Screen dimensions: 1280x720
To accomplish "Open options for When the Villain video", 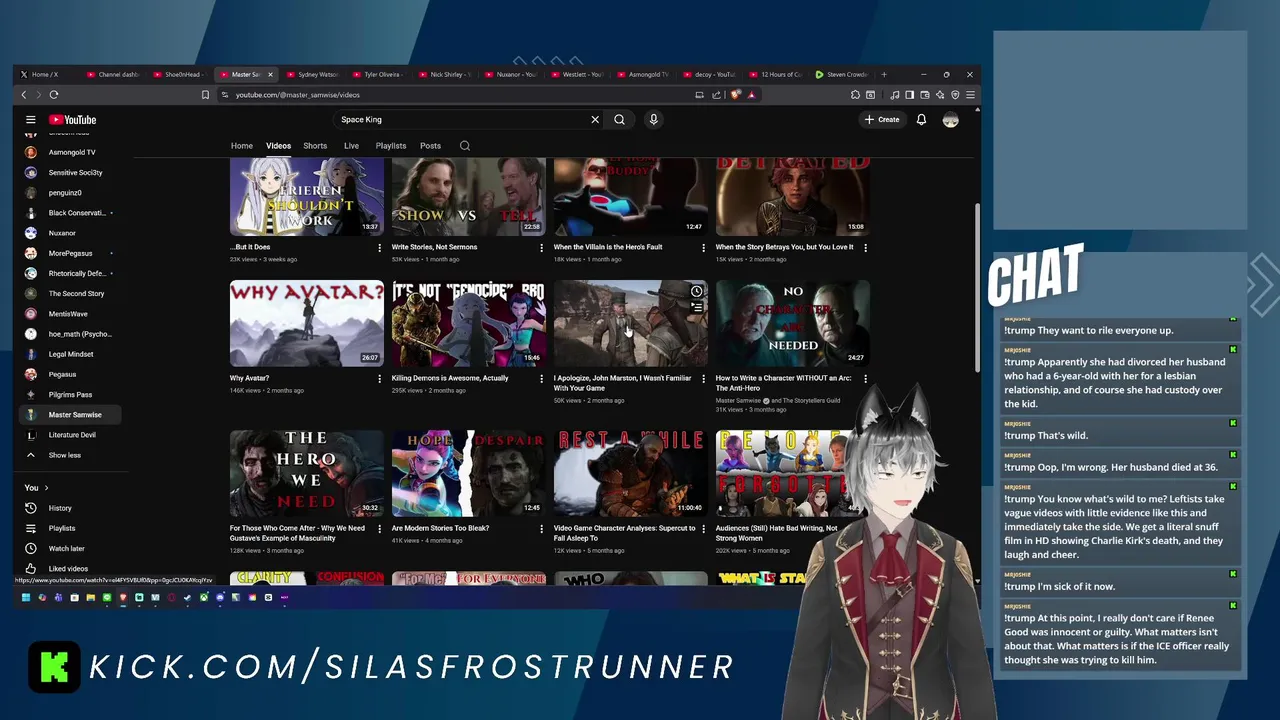I will pos(703,248).
